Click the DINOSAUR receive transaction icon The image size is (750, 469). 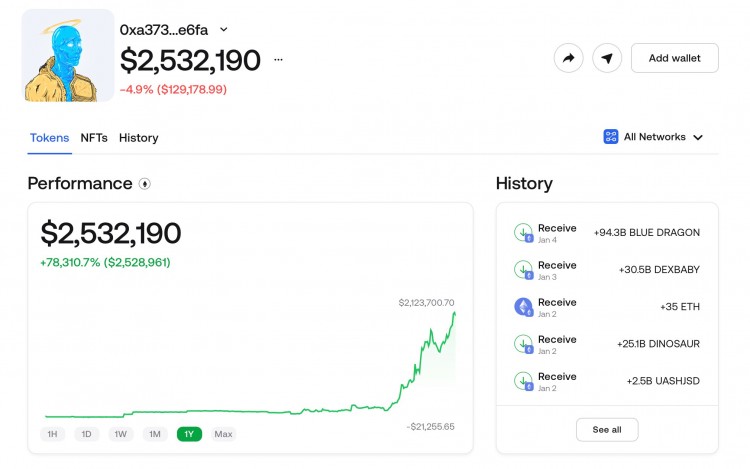pyautogui.click(x=523, y=344)
